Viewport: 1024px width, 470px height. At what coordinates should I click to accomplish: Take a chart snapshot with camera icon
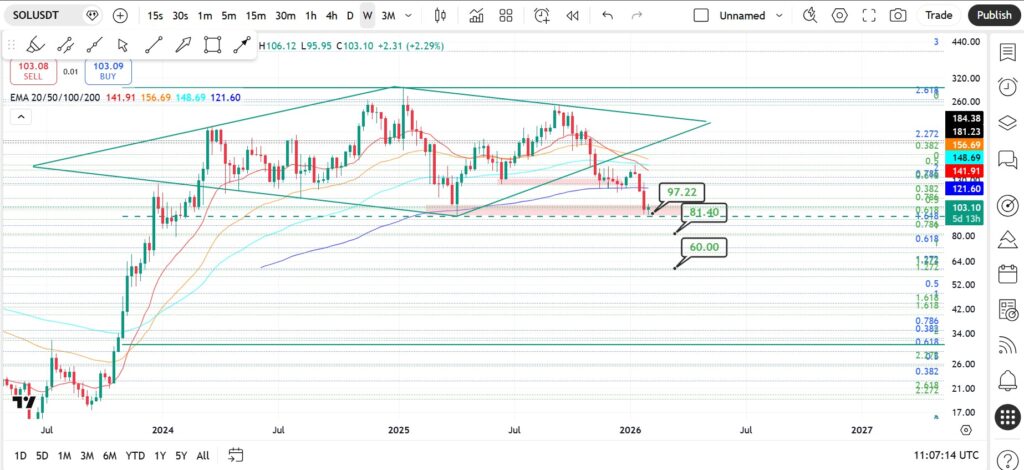[898, 16]
